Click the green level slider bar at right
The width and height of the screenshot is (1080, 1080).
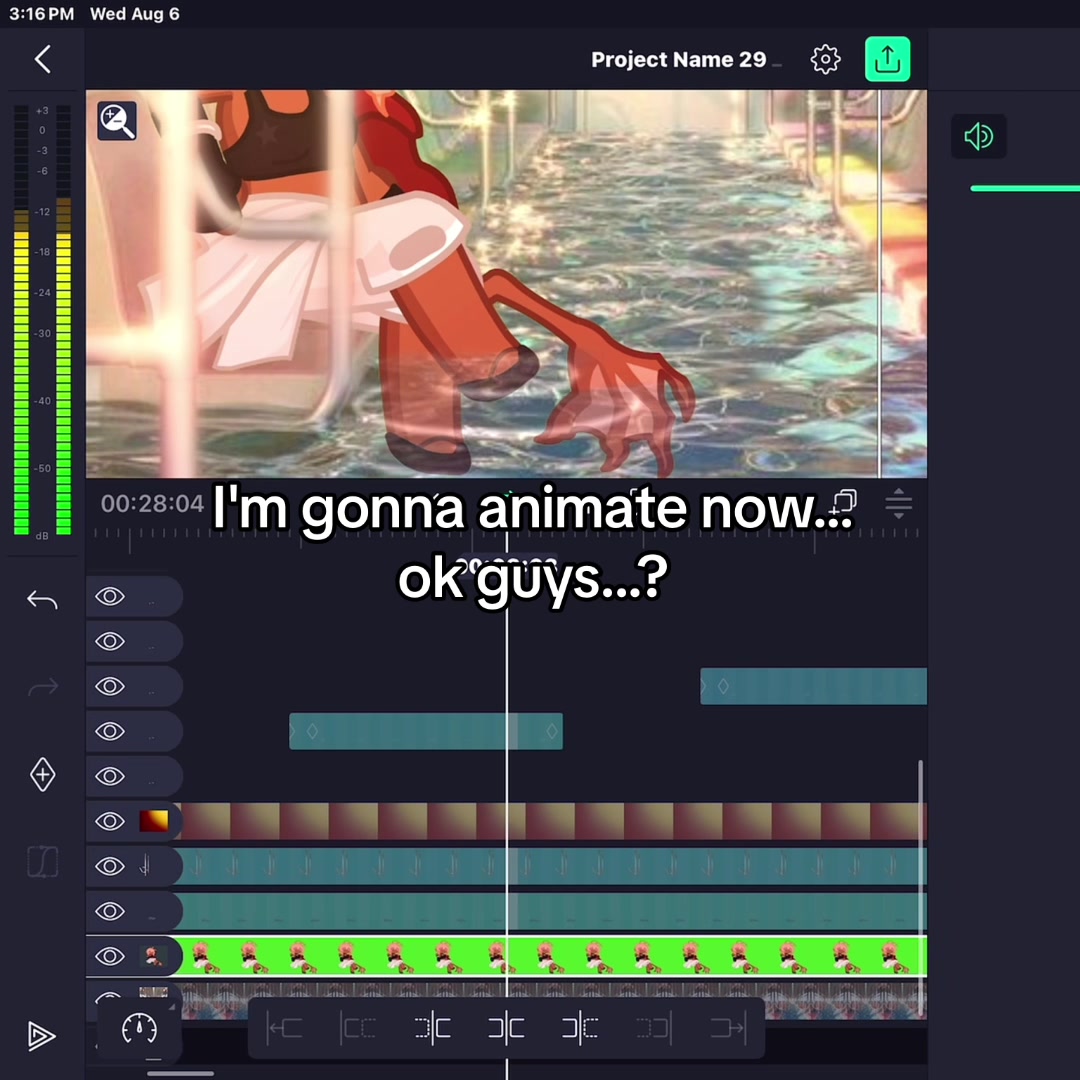click(x=1025, y=188)
